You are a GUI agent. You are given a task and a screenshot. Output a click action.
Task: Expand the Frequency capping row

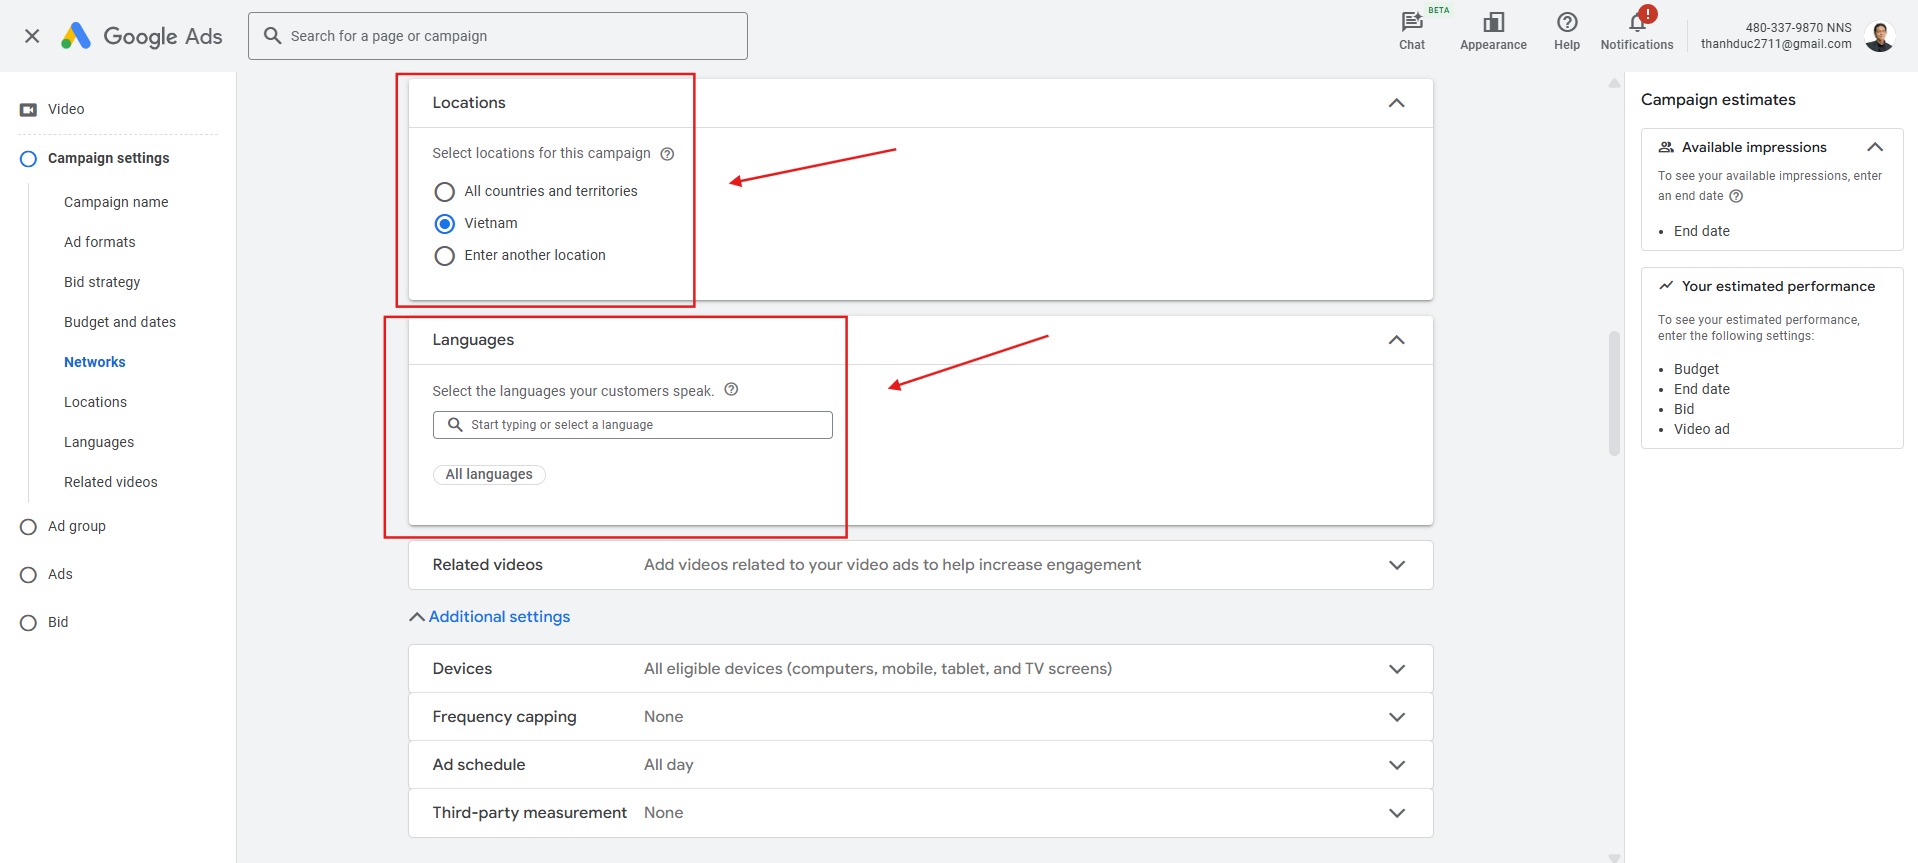point(1396,717)
